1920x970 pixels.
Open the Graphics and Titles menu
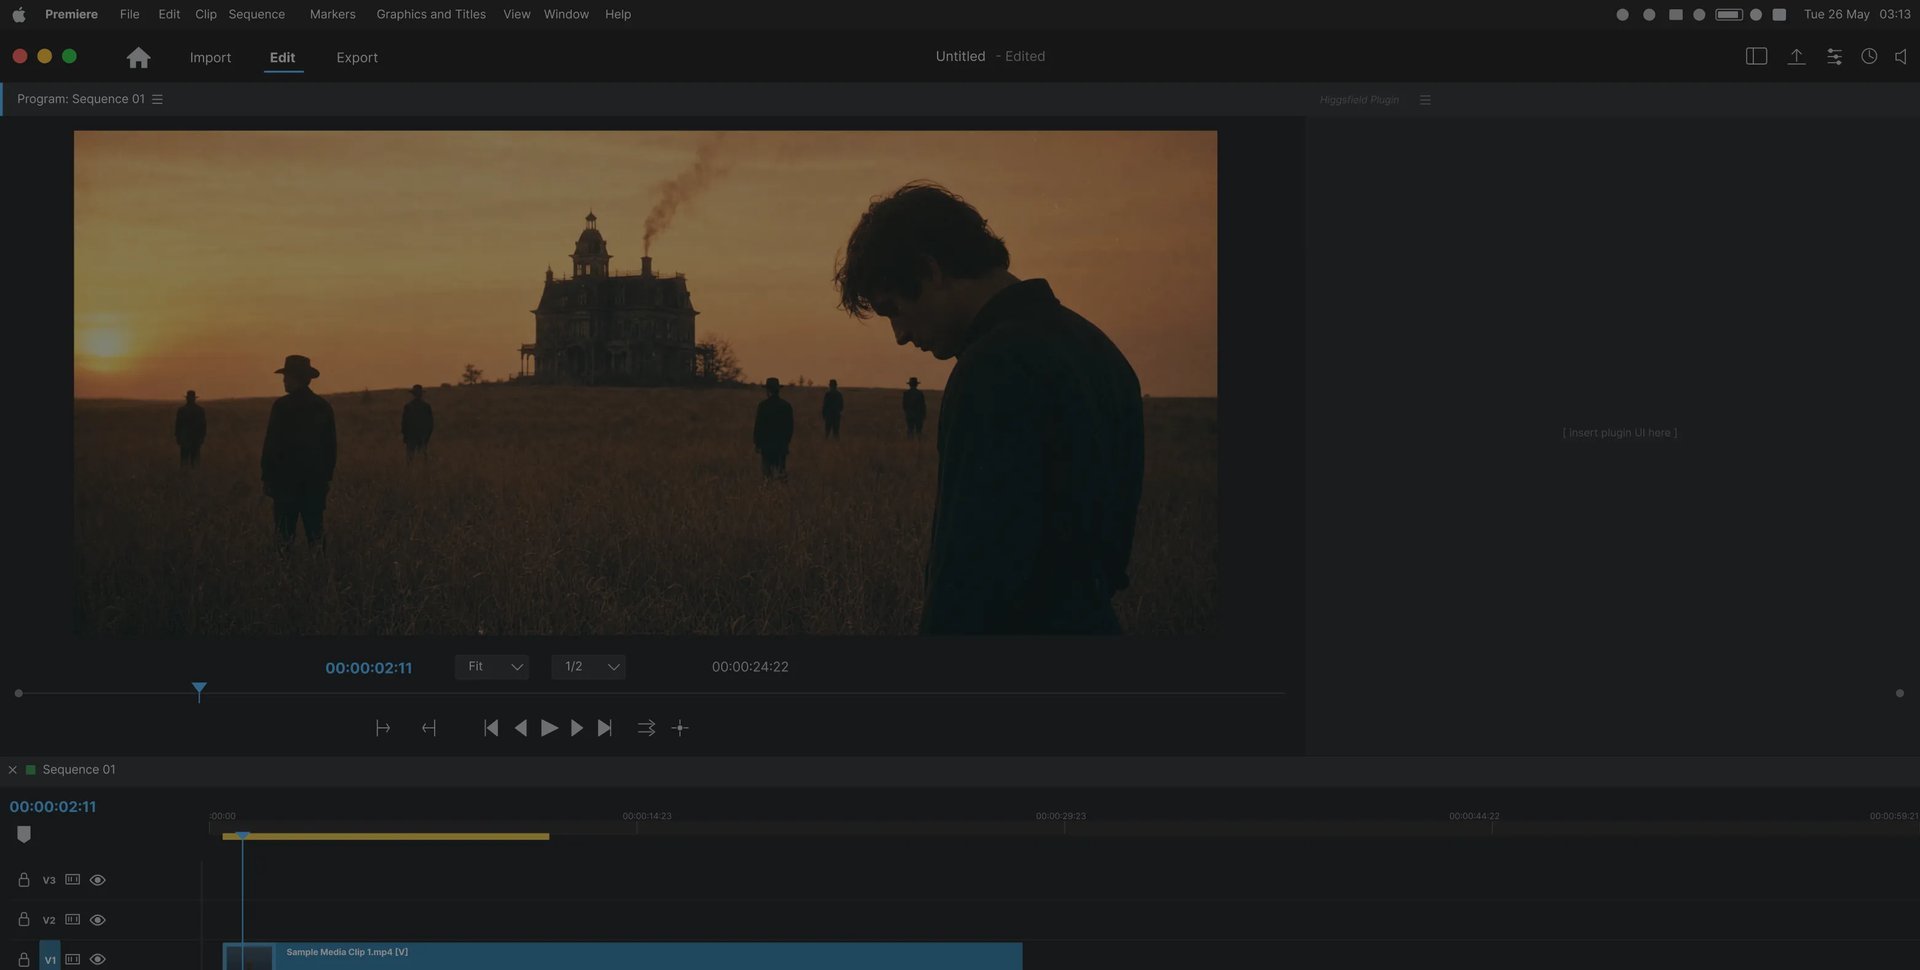pyautogui.click(x=431, y=14)
